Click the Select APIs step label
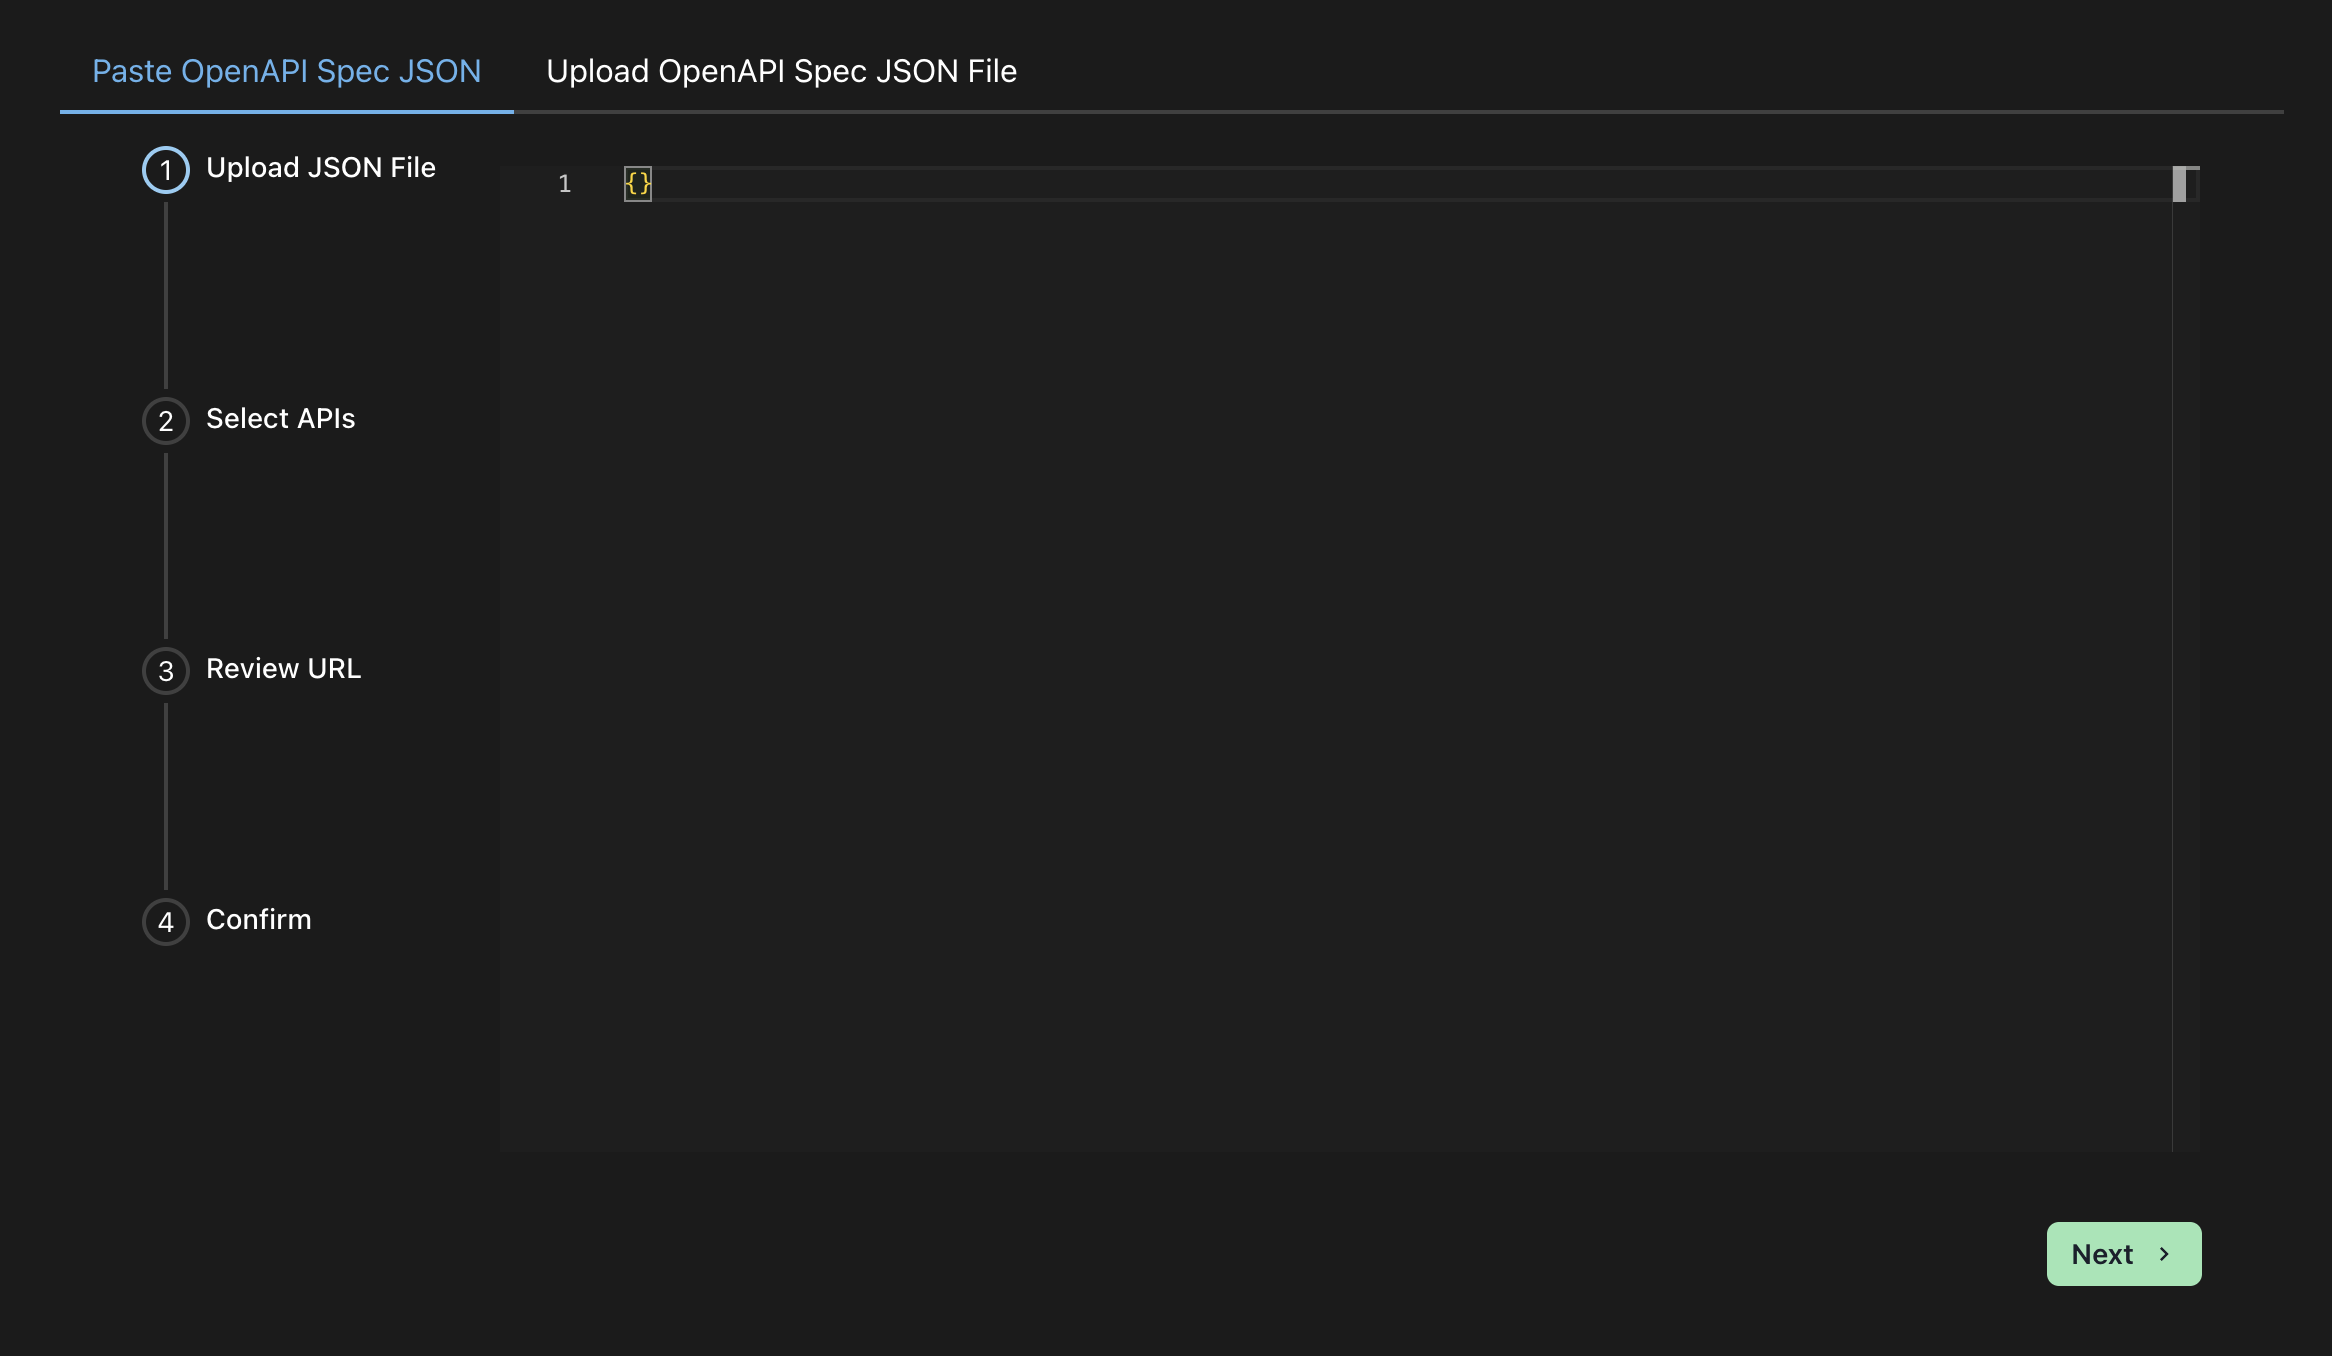This screenshot has width=2332, height=1356. click(280, 419)
